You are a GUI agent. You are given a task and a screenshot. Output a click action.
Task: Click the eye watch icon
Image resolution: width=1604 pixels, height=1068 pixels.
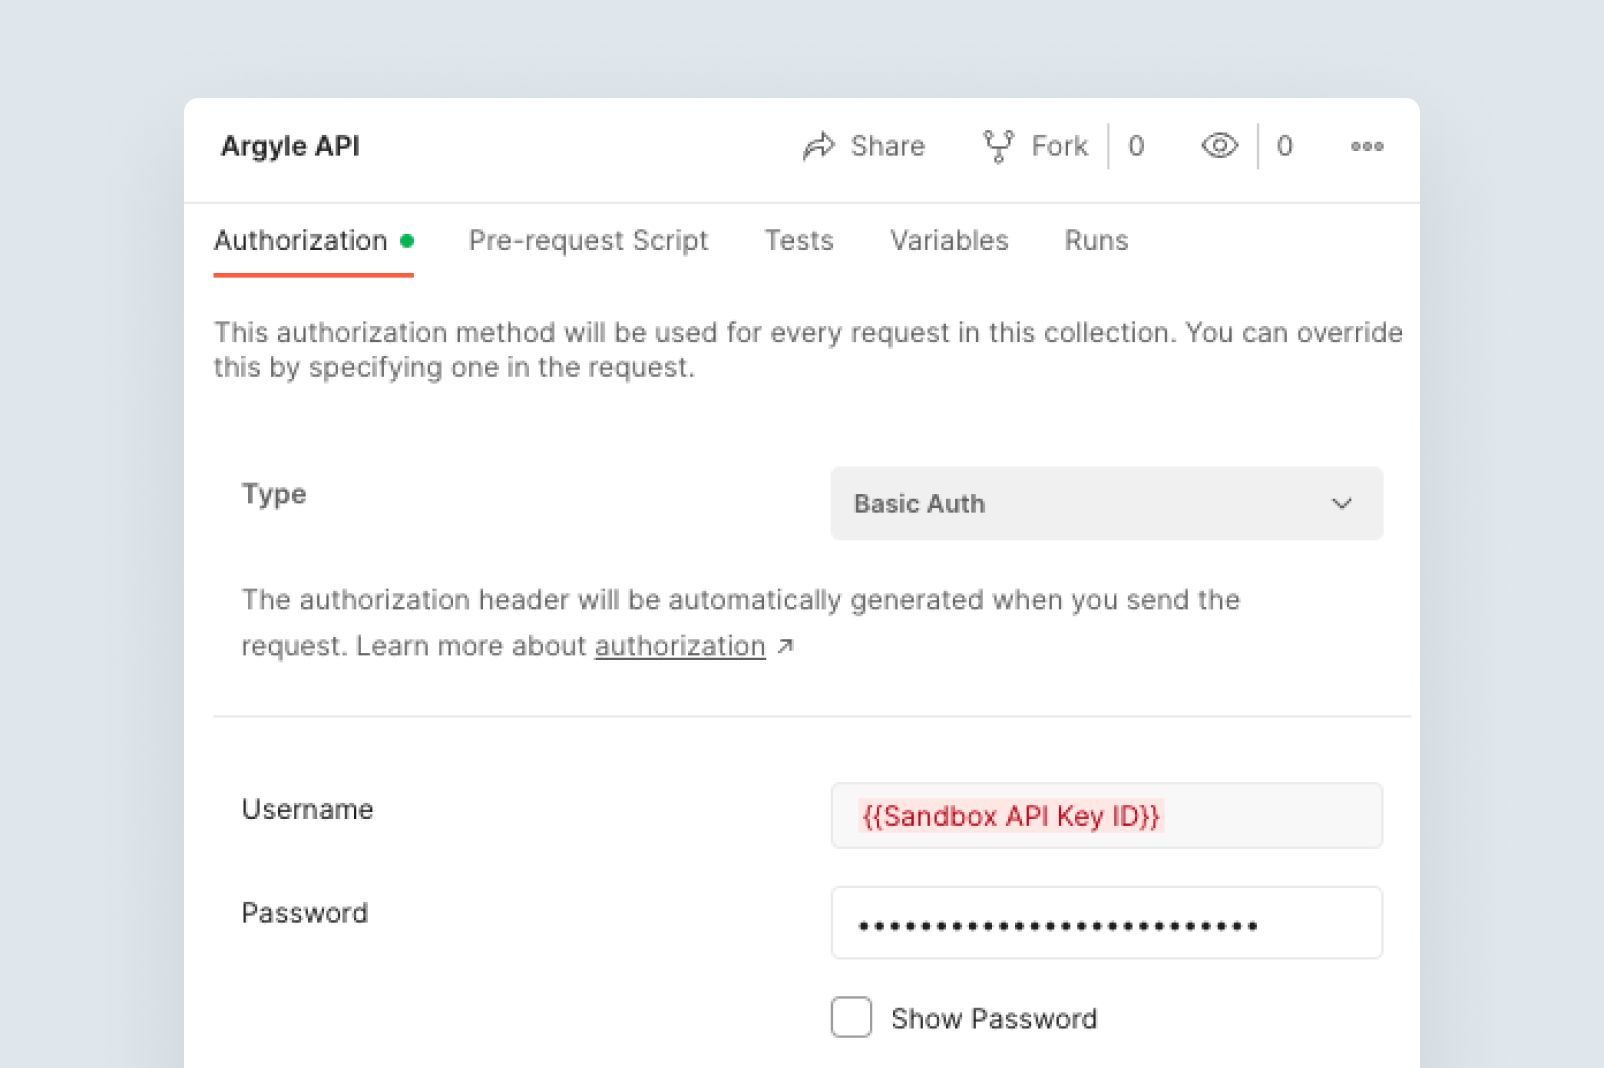pyautogui.click(x=1219, y=146)
